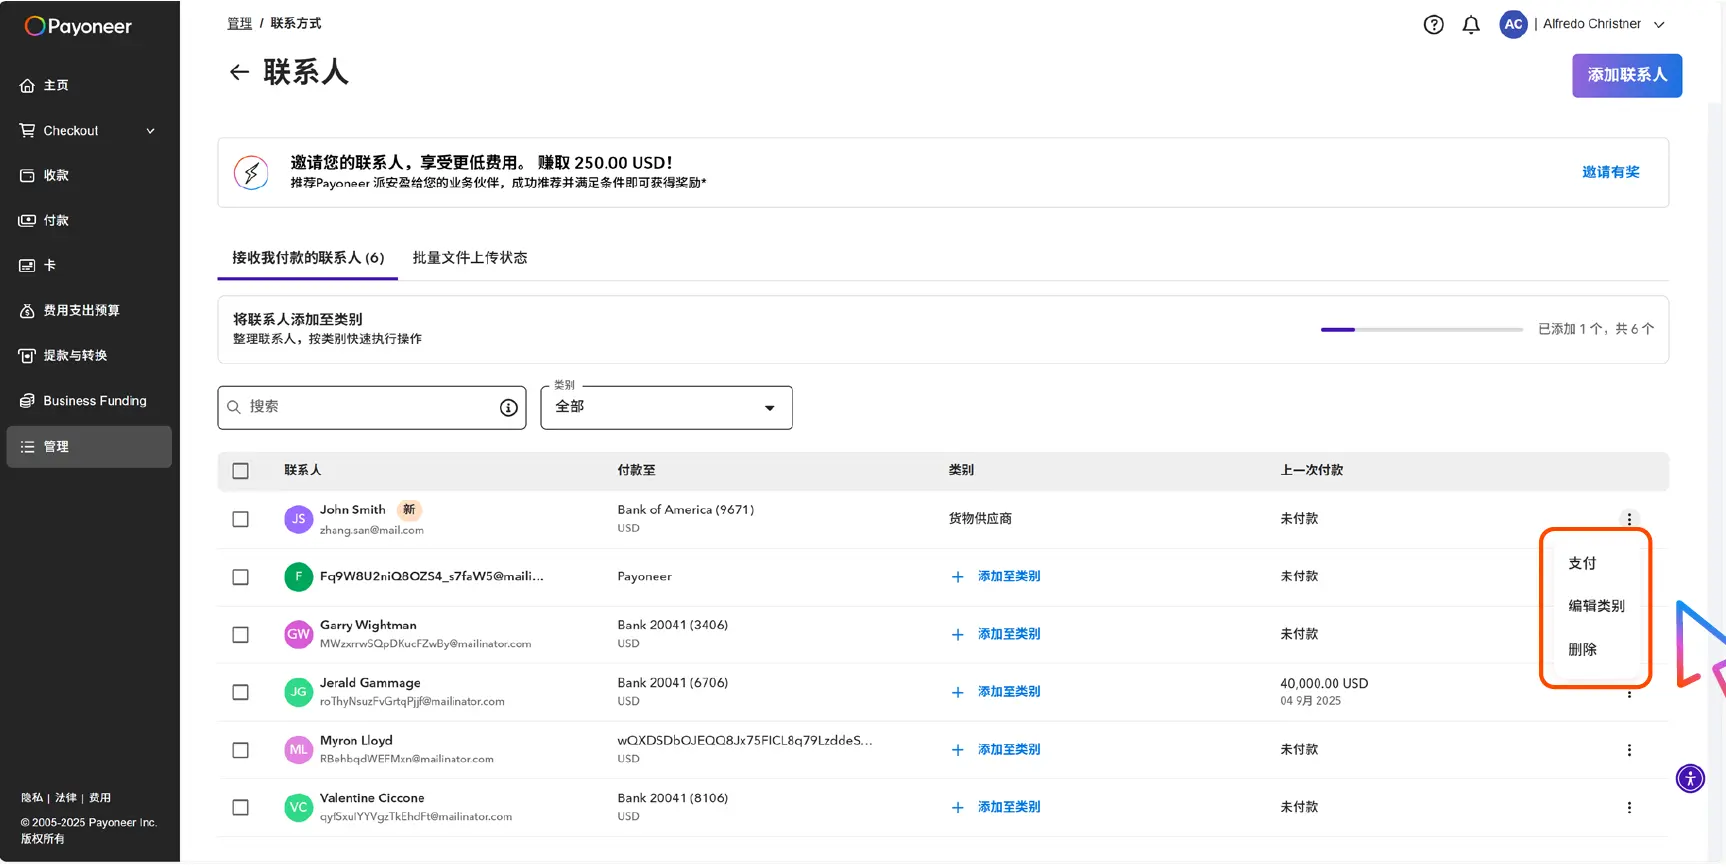Screen dimensions: 1726x868
Task: Click the 费用支出预算 icon
Action: coord(27,311)
